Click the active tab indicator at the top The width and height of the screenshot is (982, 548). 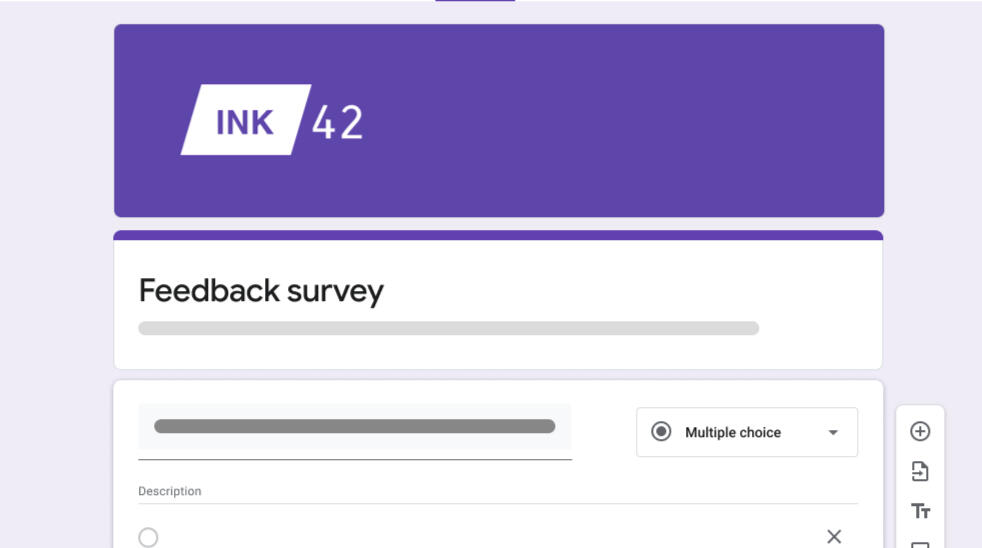click(475, 1)
